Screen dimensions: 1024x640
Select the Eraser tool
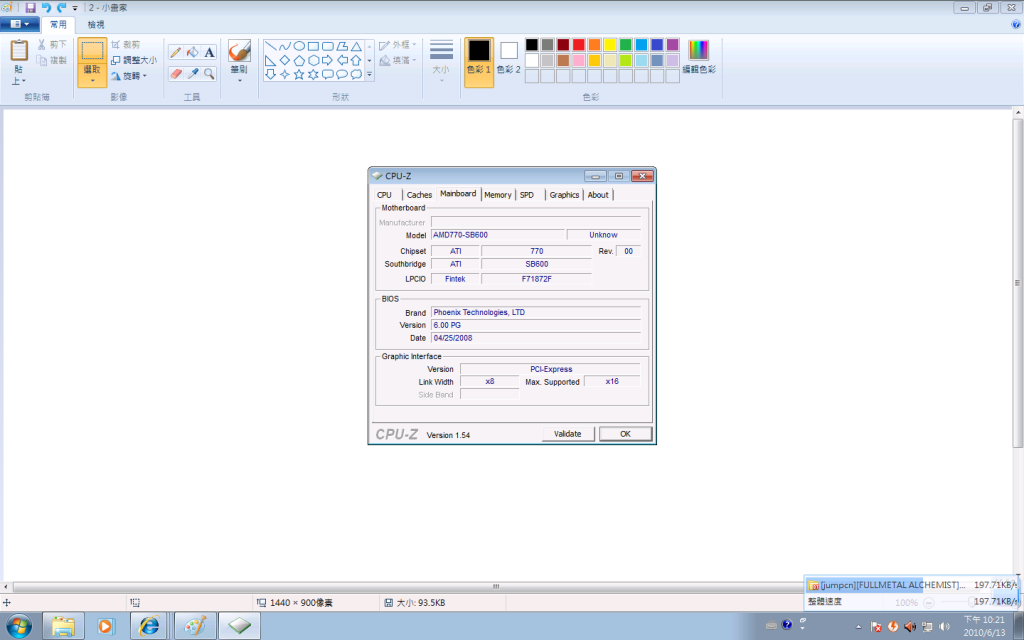176,73
